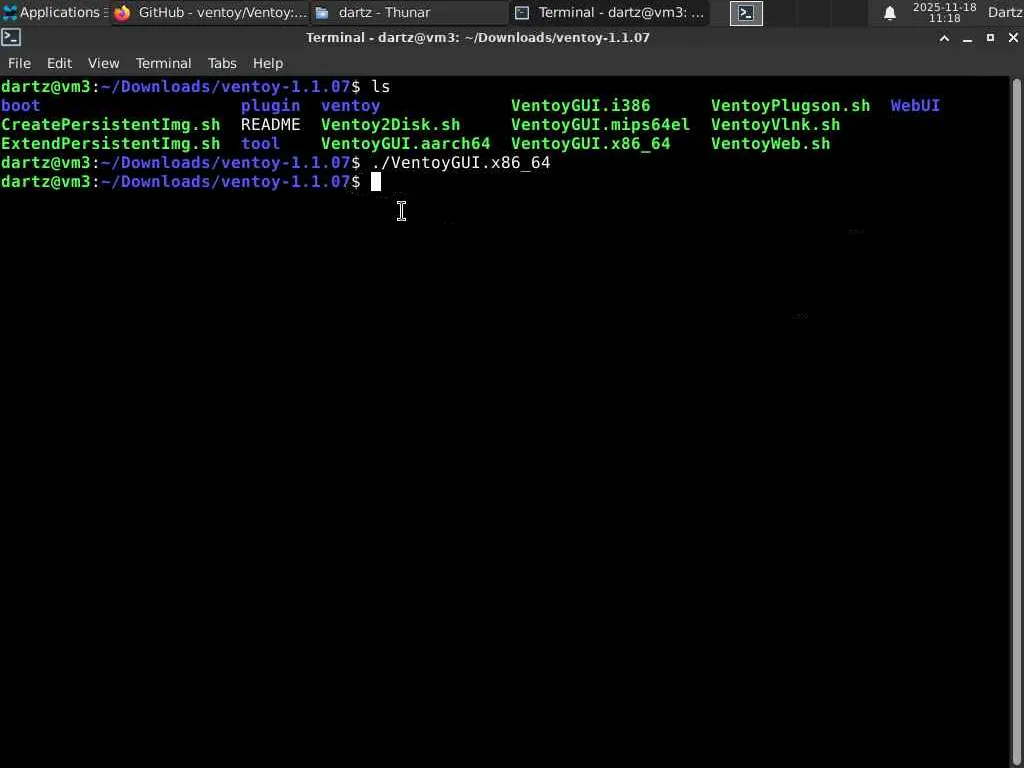Image resolution: width=1024 pixels, height=768 pixels.
Task: Maximize the terminal window
Action: click(990, 39)
